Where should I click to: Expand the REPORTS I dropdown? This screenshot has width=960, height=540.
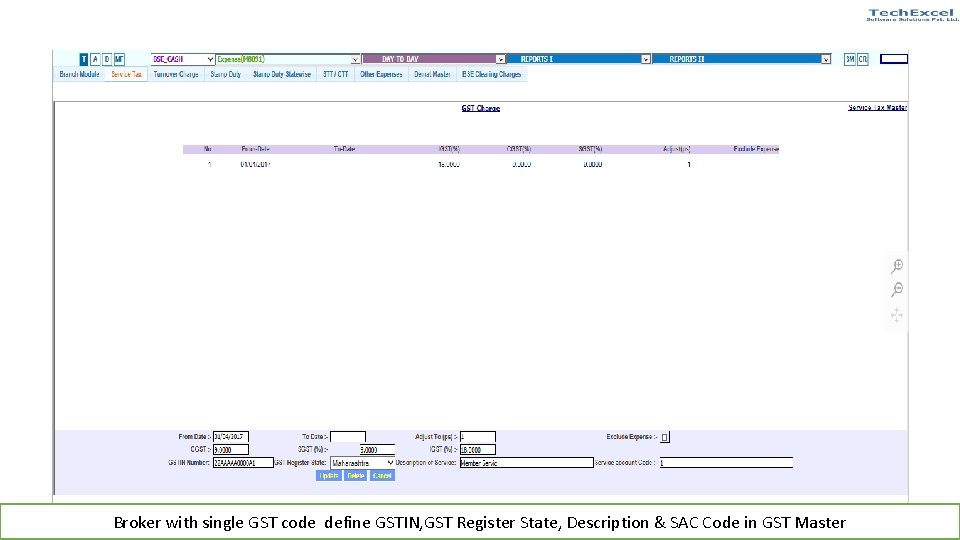(579, 59)
